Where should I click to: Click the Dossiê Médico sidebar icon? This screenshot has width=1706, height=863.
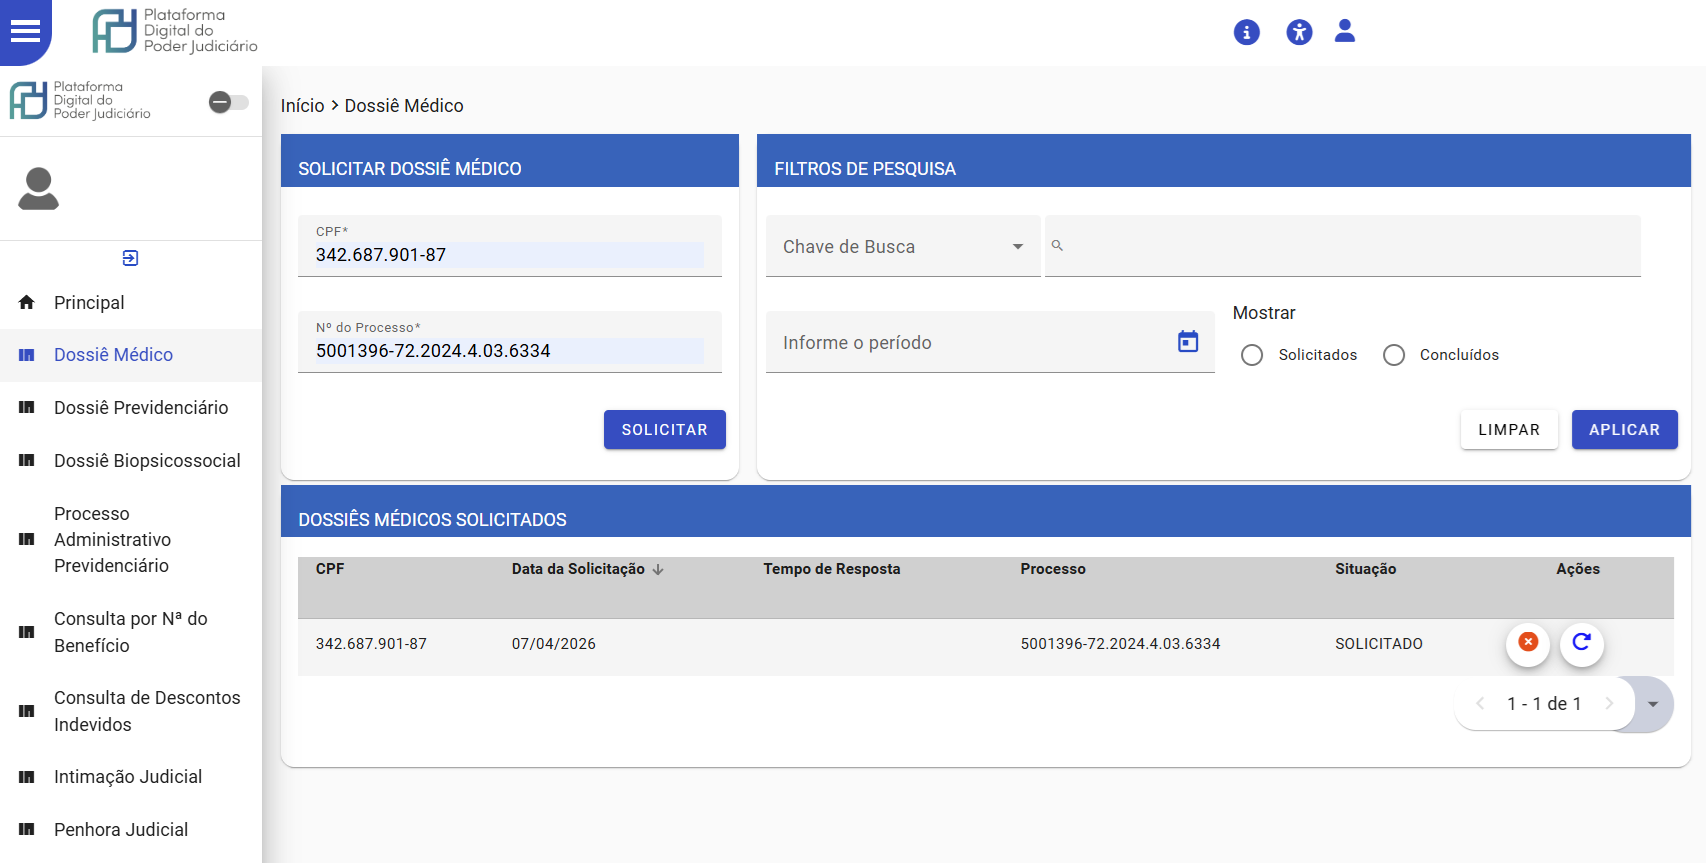click(x=27, y=355)
